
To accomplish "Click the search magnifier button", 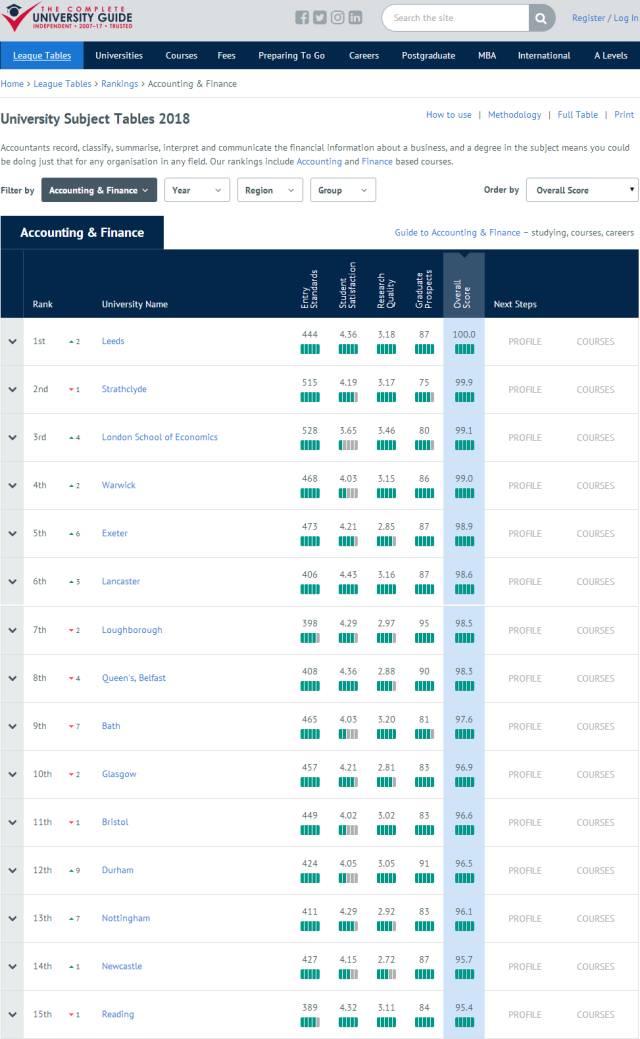I will pos(541,18).
